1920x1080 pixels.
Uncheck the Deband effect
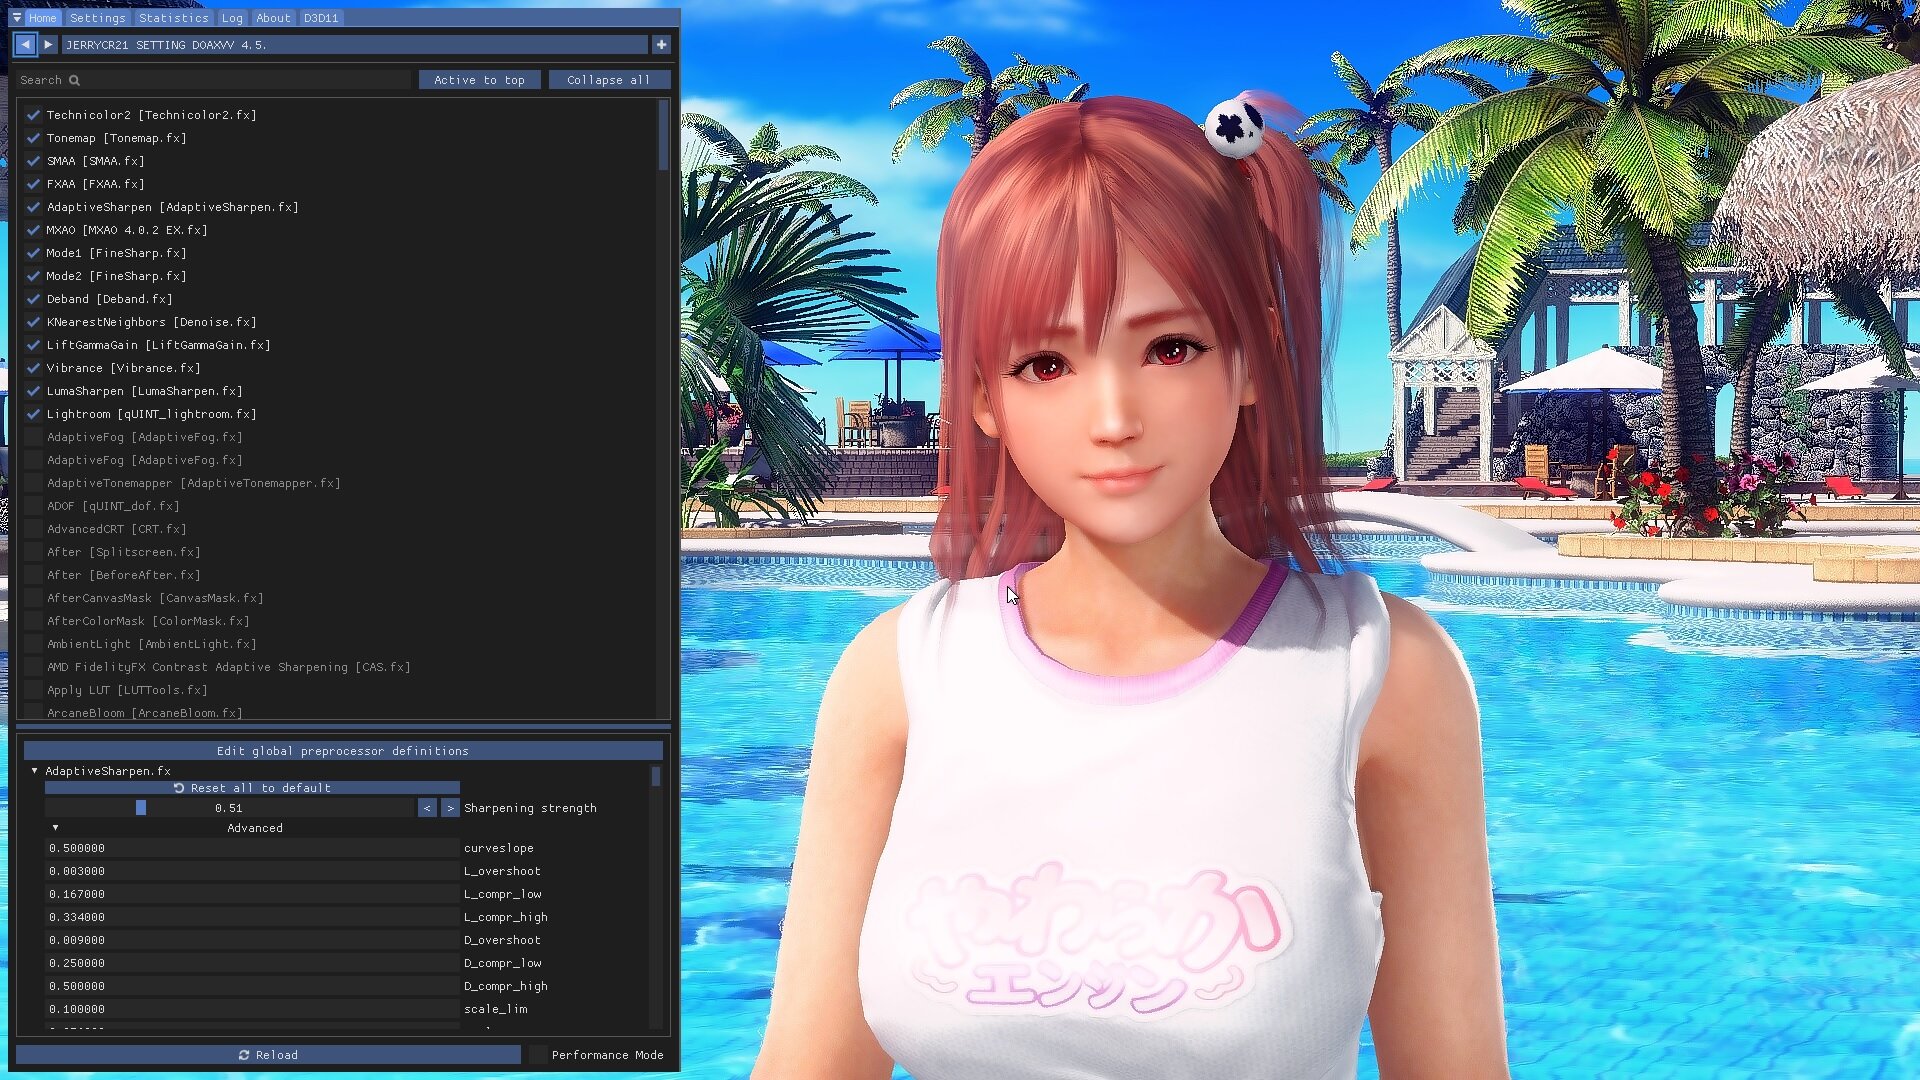[x=33, y=299]
